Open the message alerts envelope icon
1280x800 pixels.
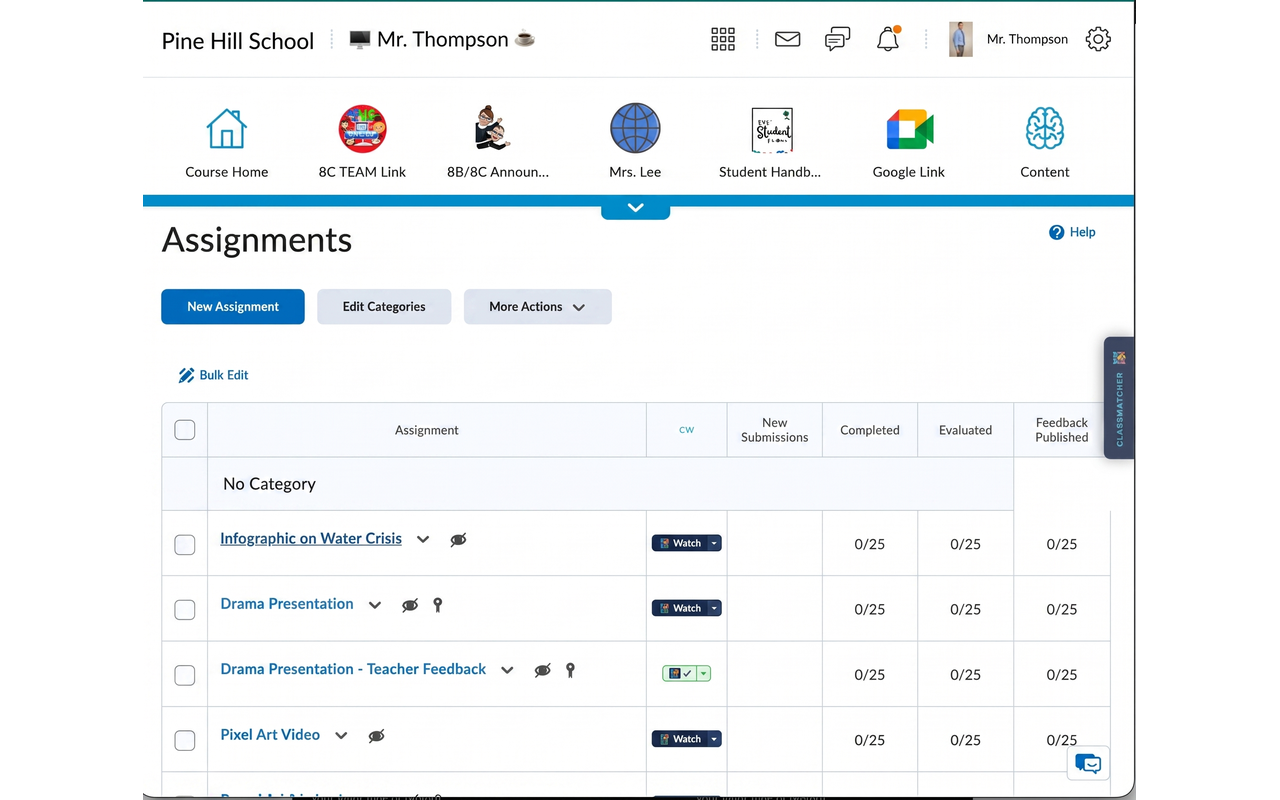click(x=788, y=39)
